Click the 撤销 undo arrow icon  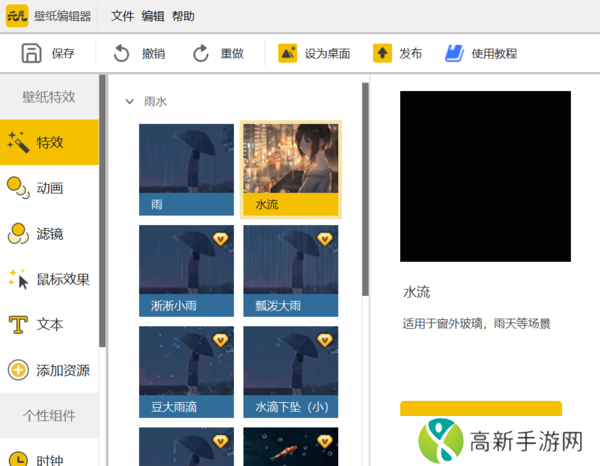click(x=121, y=53)
